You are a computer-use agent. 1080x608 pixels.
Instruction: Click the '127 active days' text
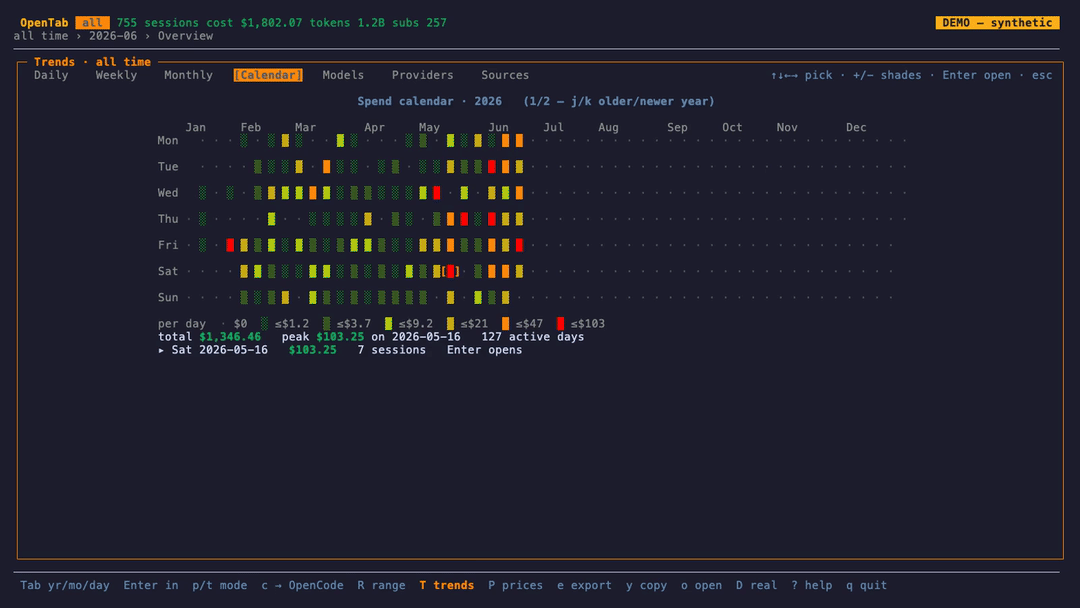click(532, 337)
